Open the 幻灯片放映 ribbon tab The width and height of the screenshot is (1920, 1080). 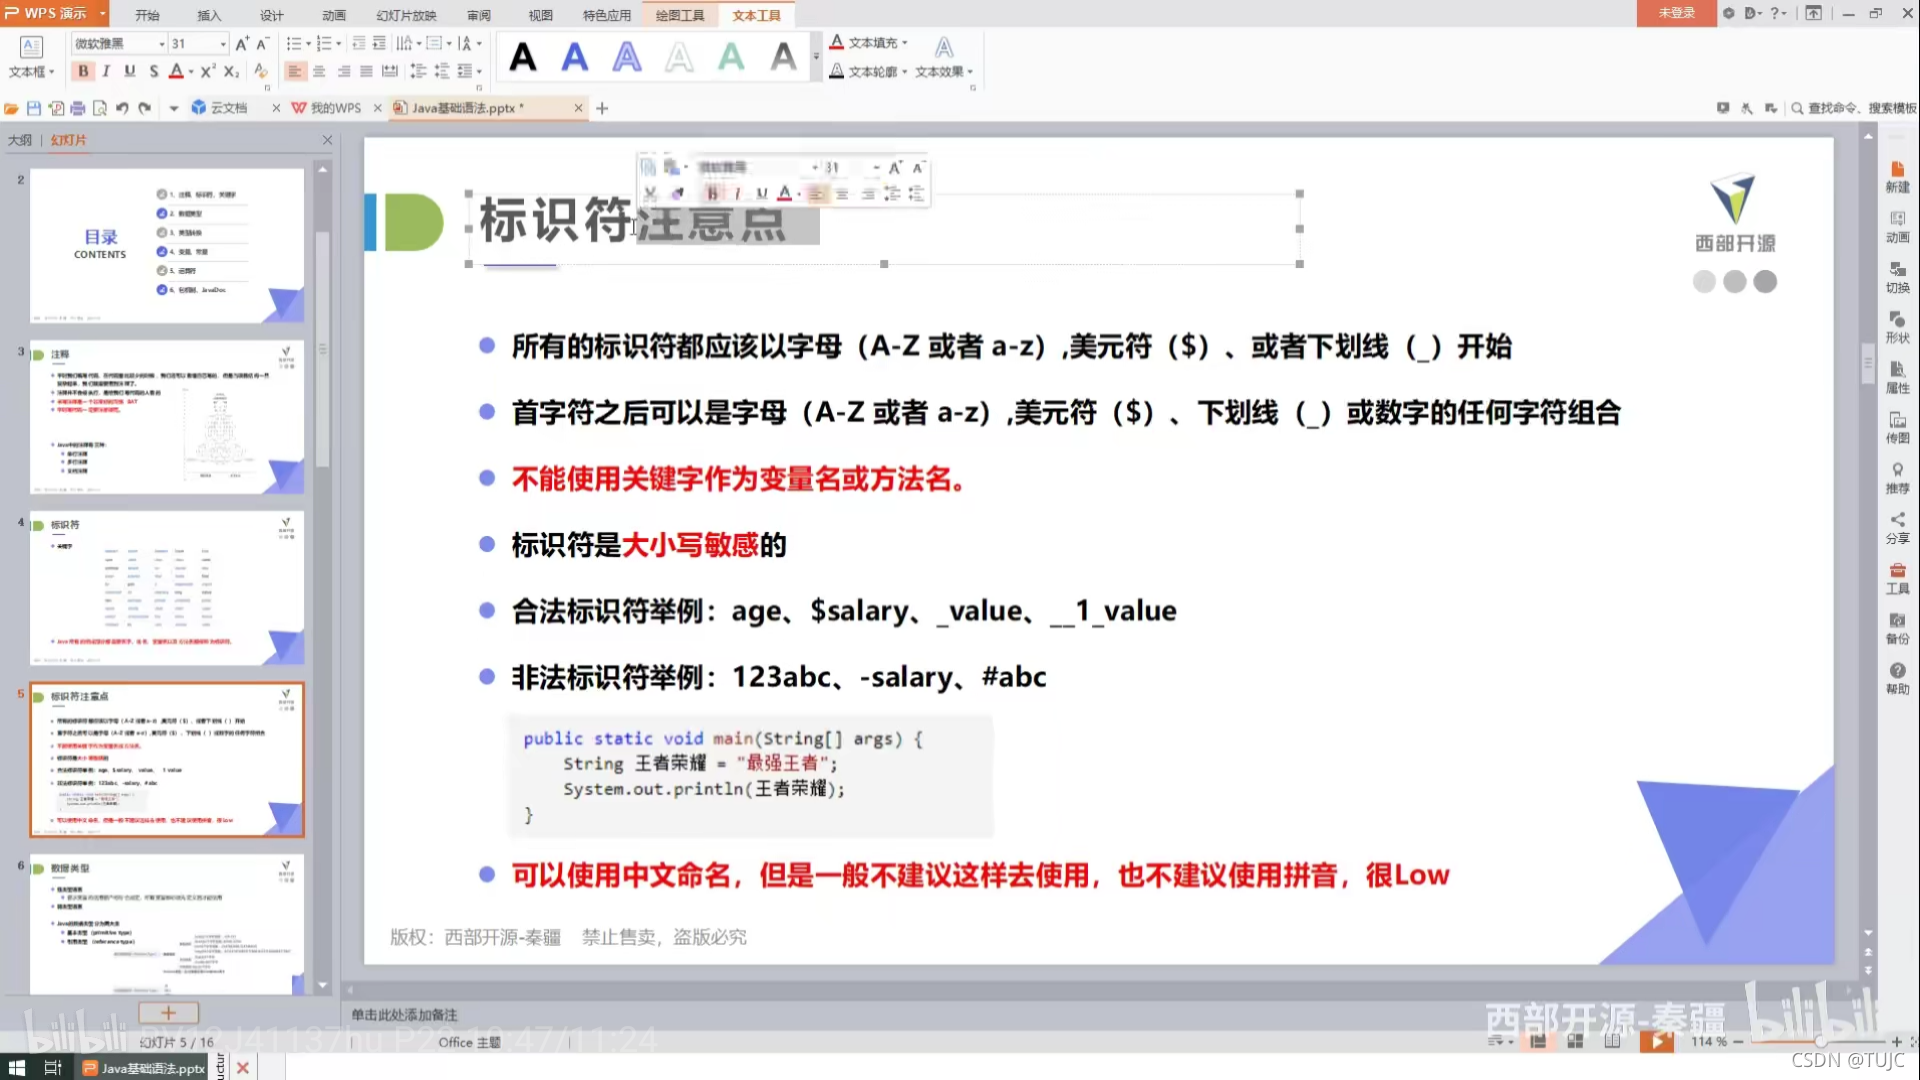[x=406, y=15]
